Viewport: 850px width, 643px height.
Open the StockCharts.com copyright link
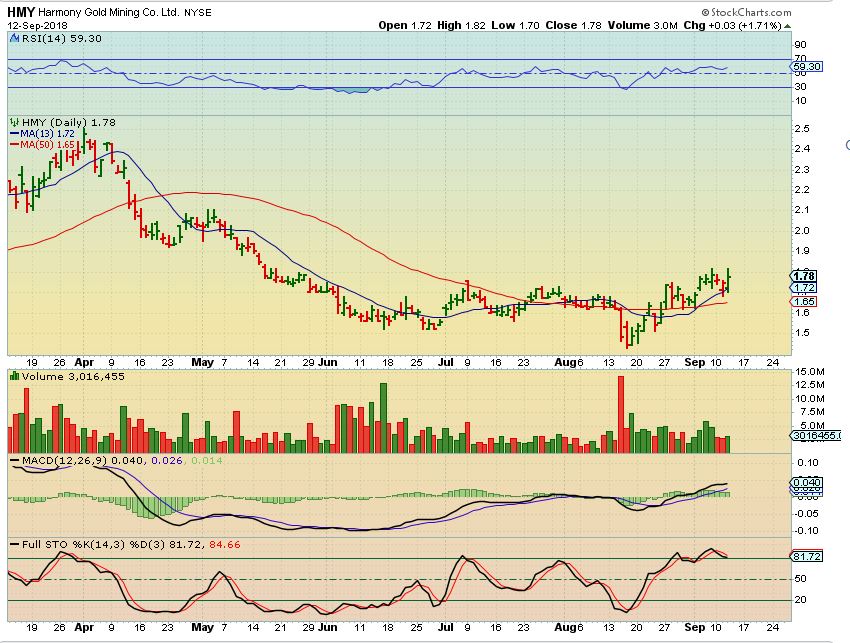(746, 12)
